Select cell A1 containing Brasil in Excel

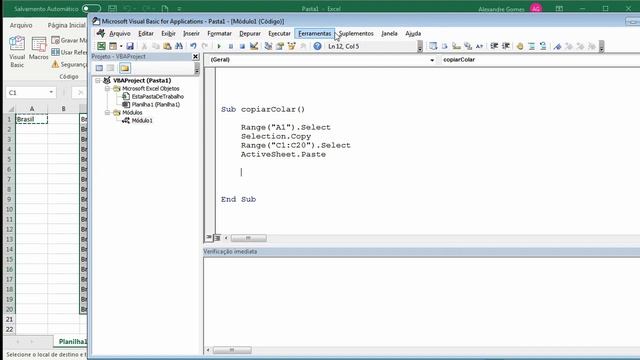[x=31, y=119]
